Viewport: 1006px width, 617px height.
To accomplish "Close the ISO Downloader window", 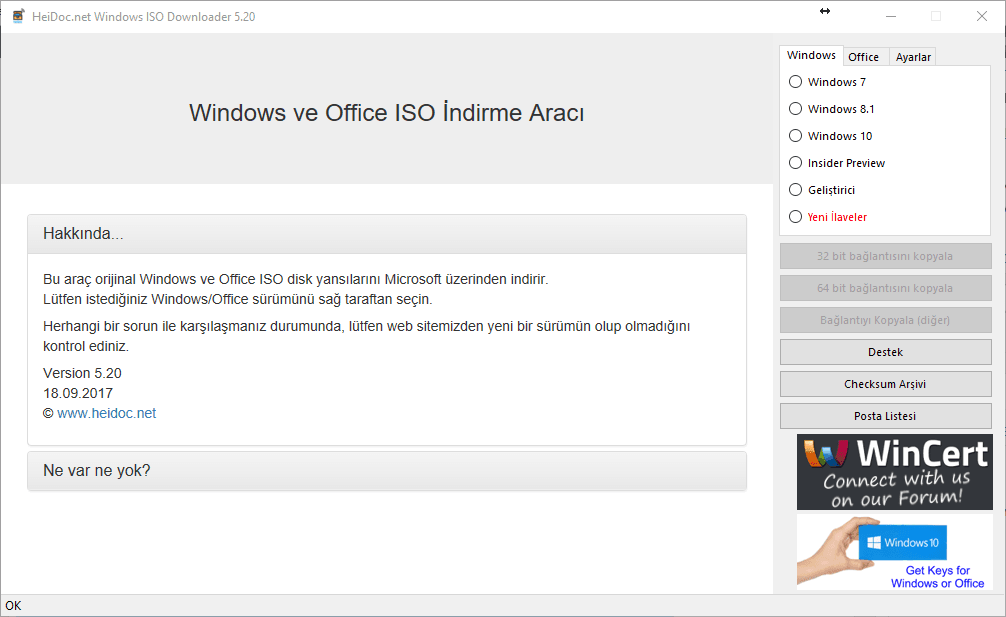I will pyautogui.click(x=982, y=16).
